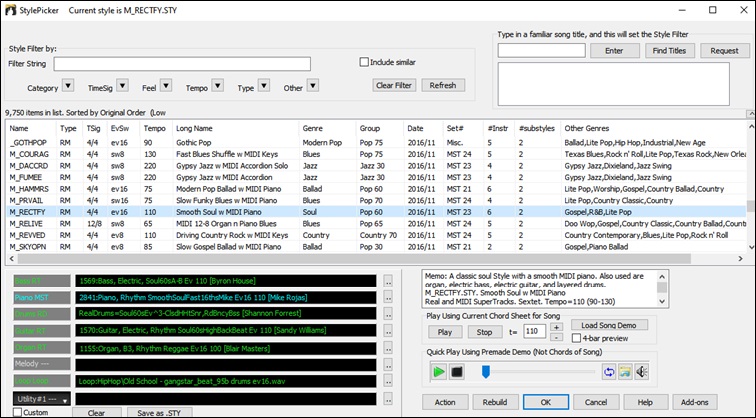Viewport: 756px width, 418px height.
Task: Click the Clear Filter button
Action: tap(394, 85)
